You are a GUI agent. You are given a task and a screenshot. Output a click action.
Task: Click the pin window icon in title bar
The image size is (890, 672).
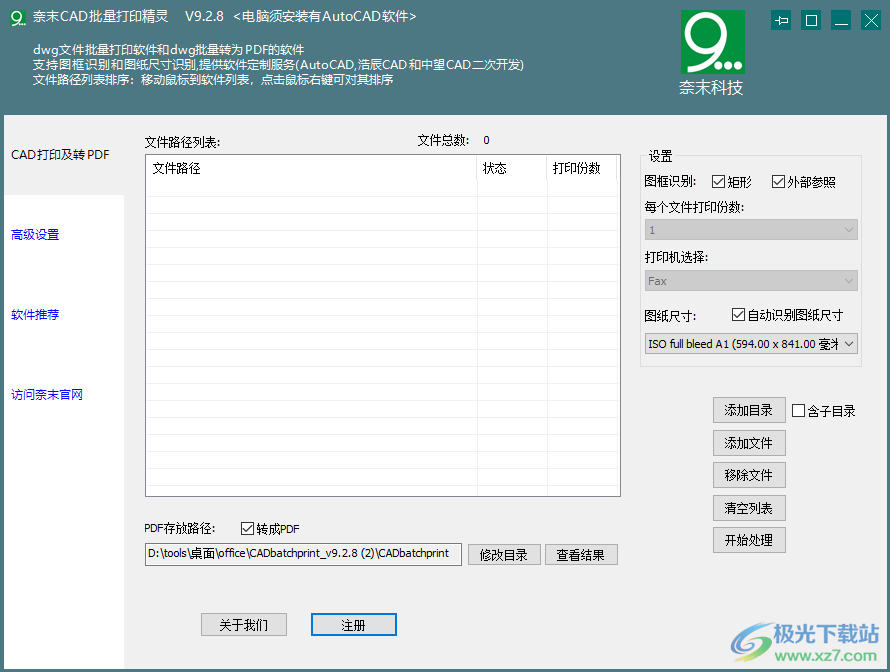[782, 21]
